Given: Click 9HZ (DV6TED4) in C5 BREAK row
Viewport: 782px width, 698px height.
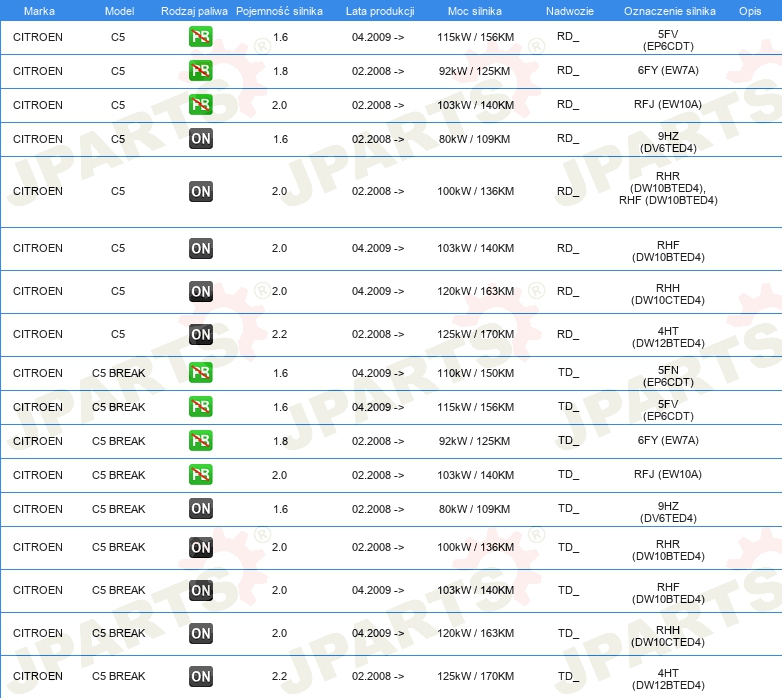Looking at the screenshot, I should point(668,512).
